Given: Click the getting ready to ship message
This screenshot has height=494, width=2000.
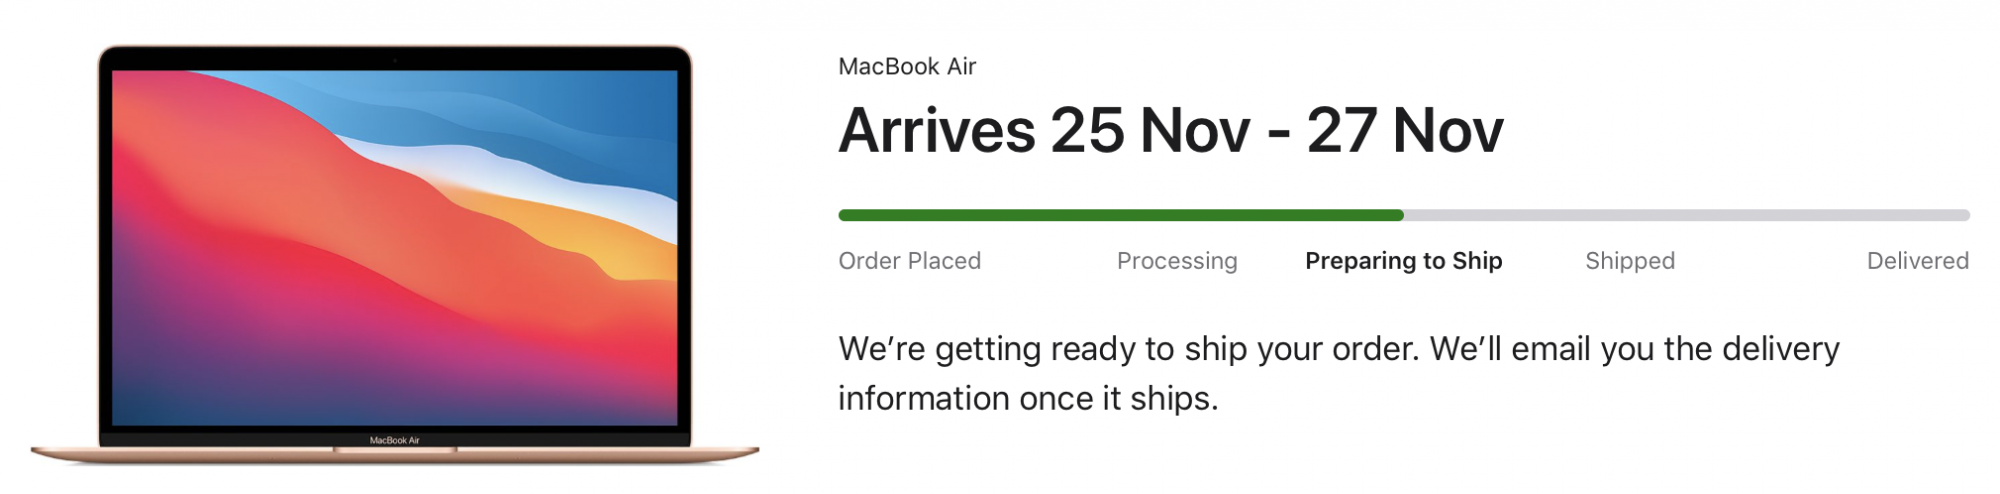Looking at the screenshot, I should coord(1339,373).
